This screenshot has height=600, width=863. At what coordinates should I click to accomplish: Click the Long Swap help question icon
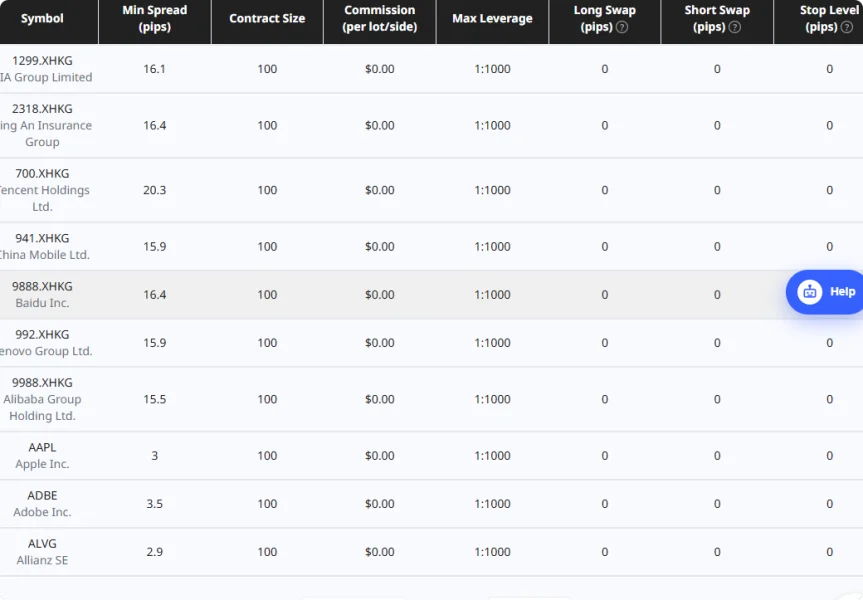click(622, 27)
